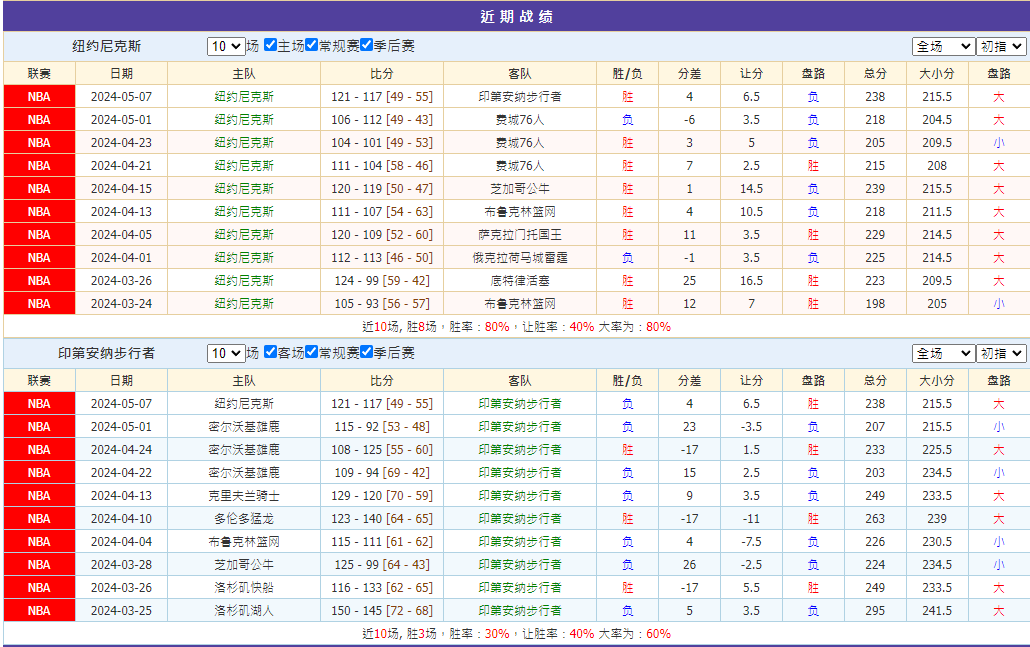Click 大小分 header in Pacers table
The image size is (1030, 647).
point(937,380)
